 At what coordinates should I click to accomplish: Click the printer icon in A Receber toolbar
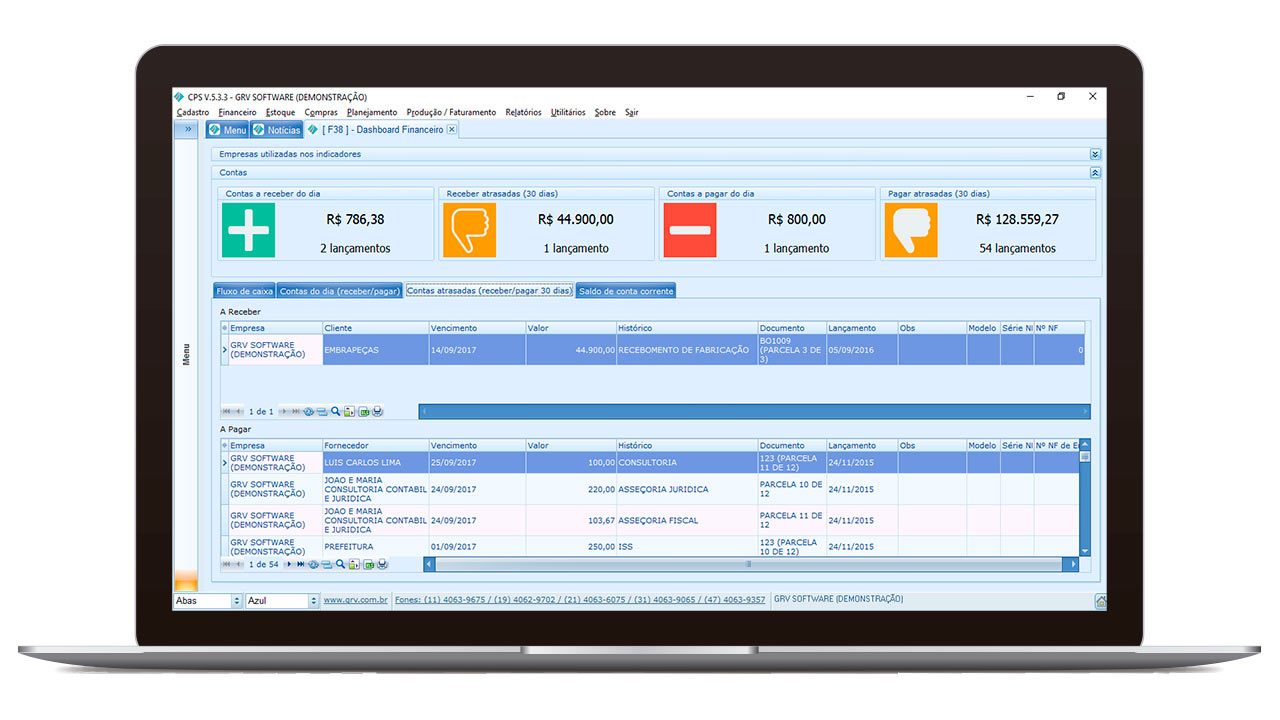(x=377, y=411)
